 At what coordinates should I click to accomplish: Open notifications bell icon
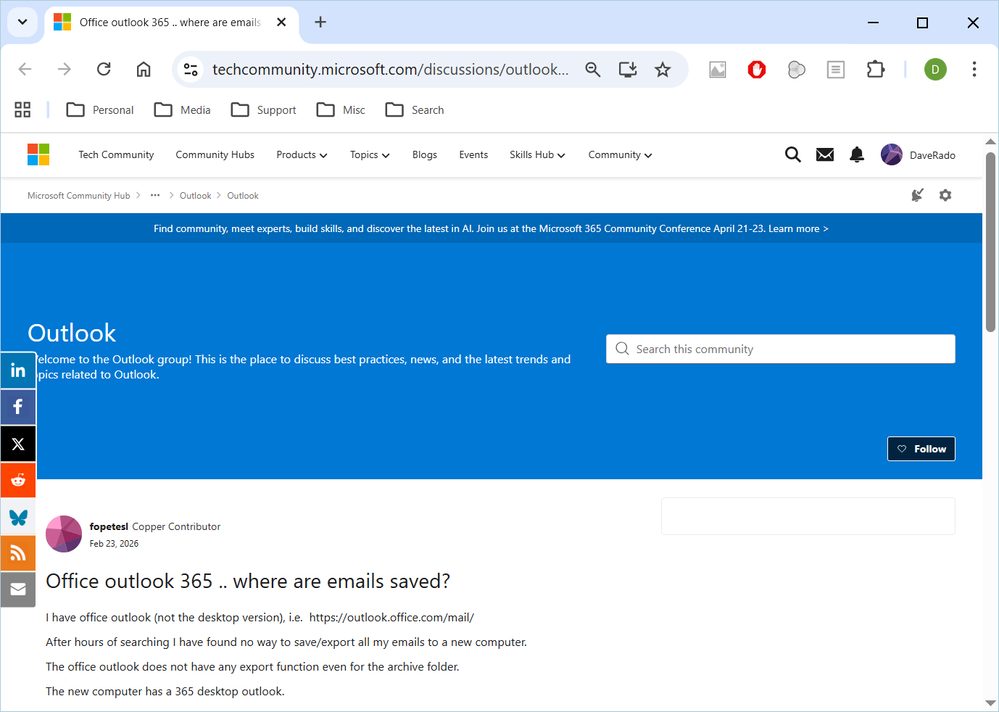click(x=857, y=155)
